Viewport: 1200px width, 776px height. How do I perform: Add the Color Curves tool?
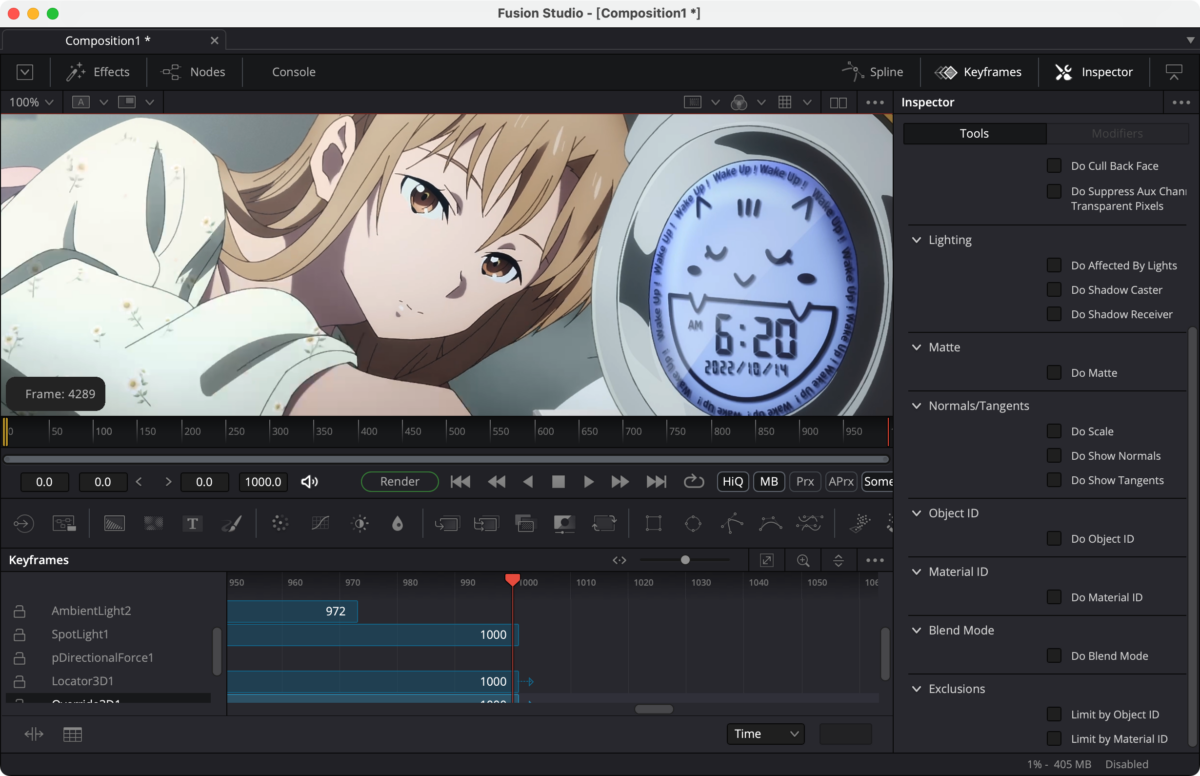coord(320,523)
